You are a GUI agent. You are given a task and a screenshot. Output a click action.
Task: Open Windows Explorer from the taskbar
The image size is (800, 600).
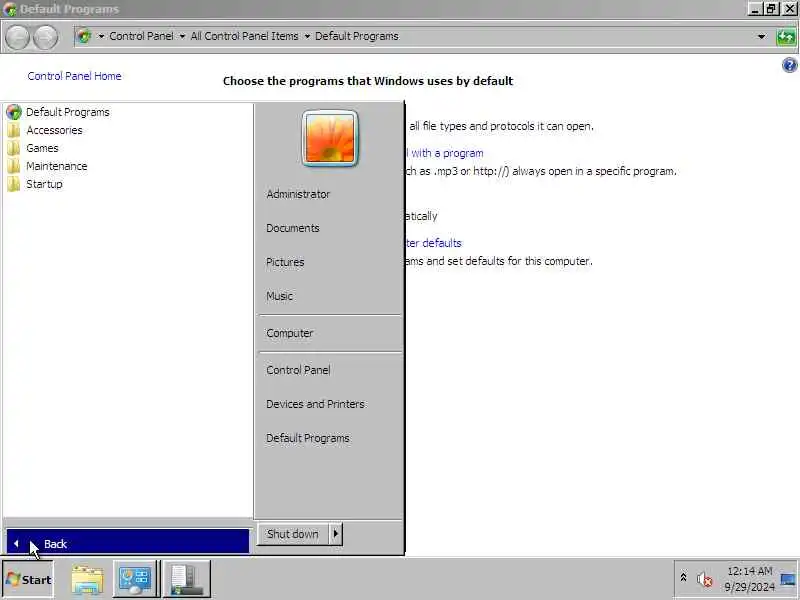pos(87,580)
